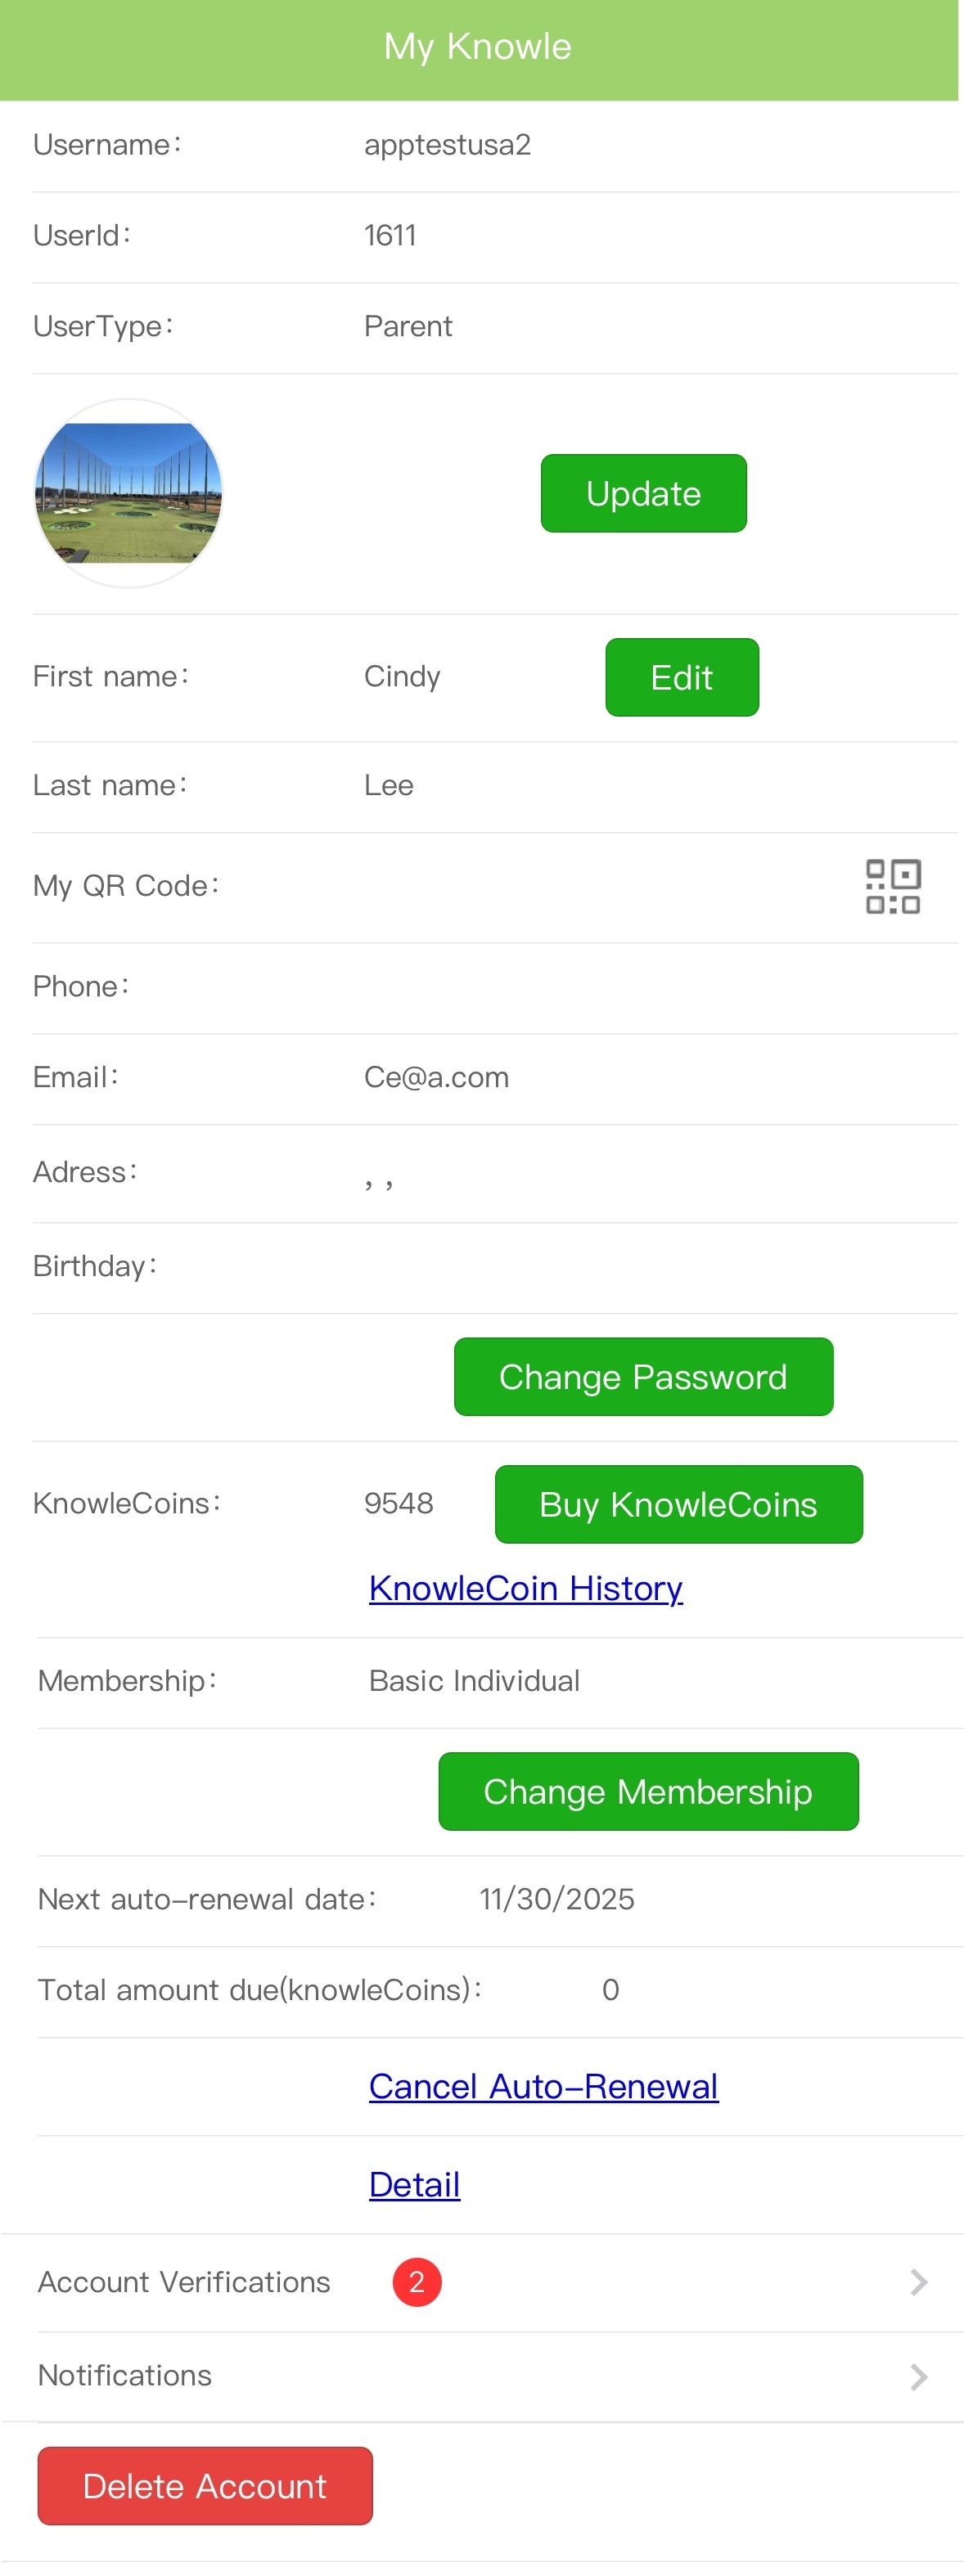Click the round profile photo

tap(128, 493)
